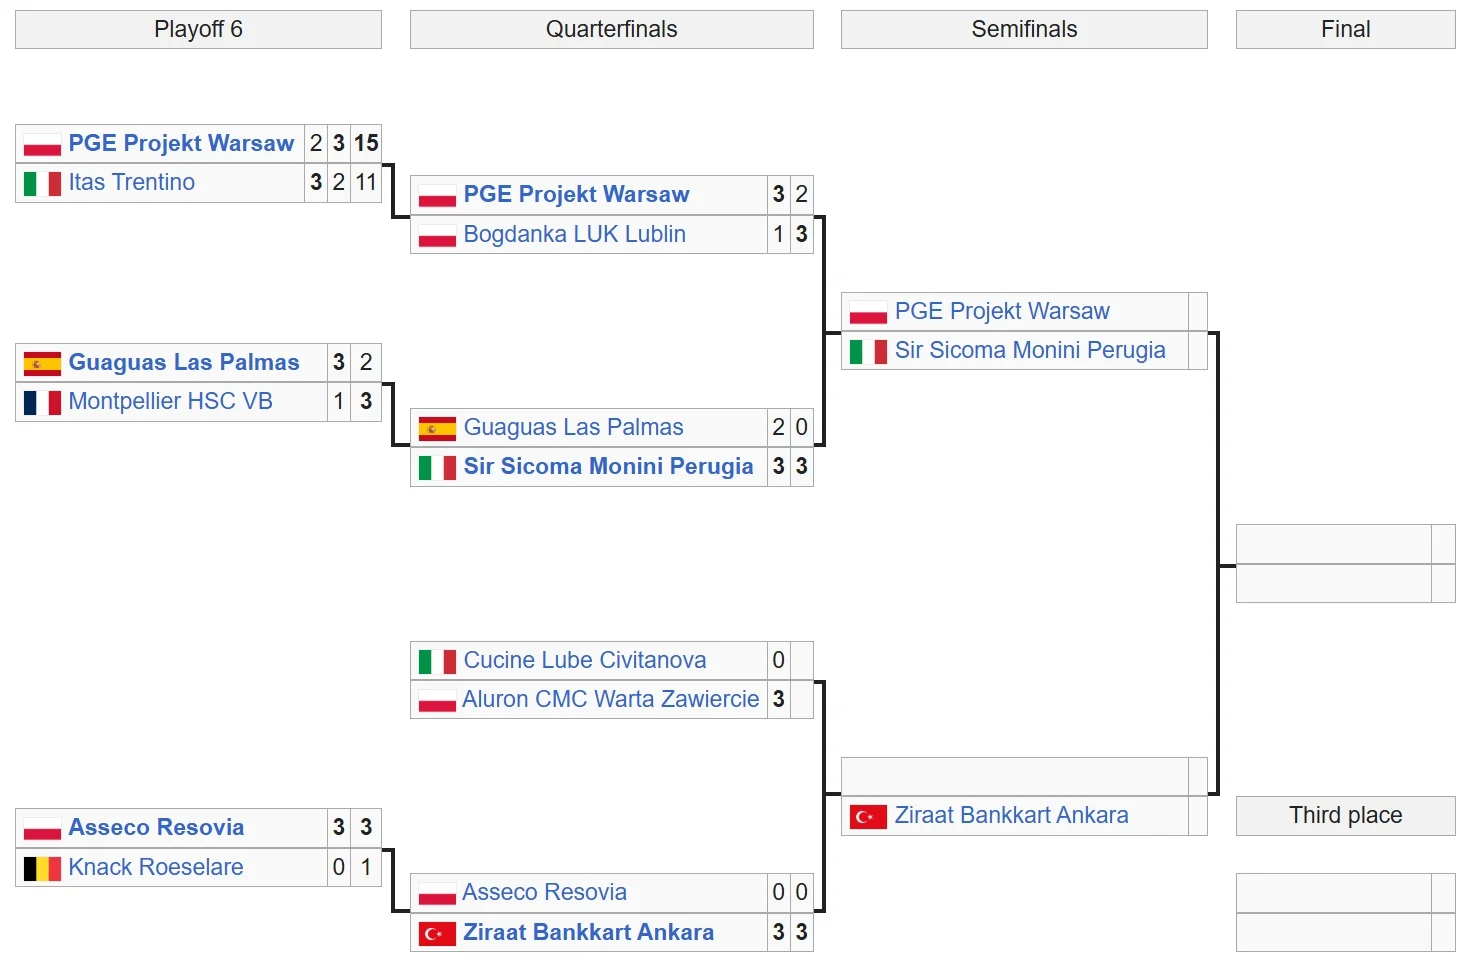
Task: Click the France flag beside Montpellier HSC VB
Action: tap(42, 402)
